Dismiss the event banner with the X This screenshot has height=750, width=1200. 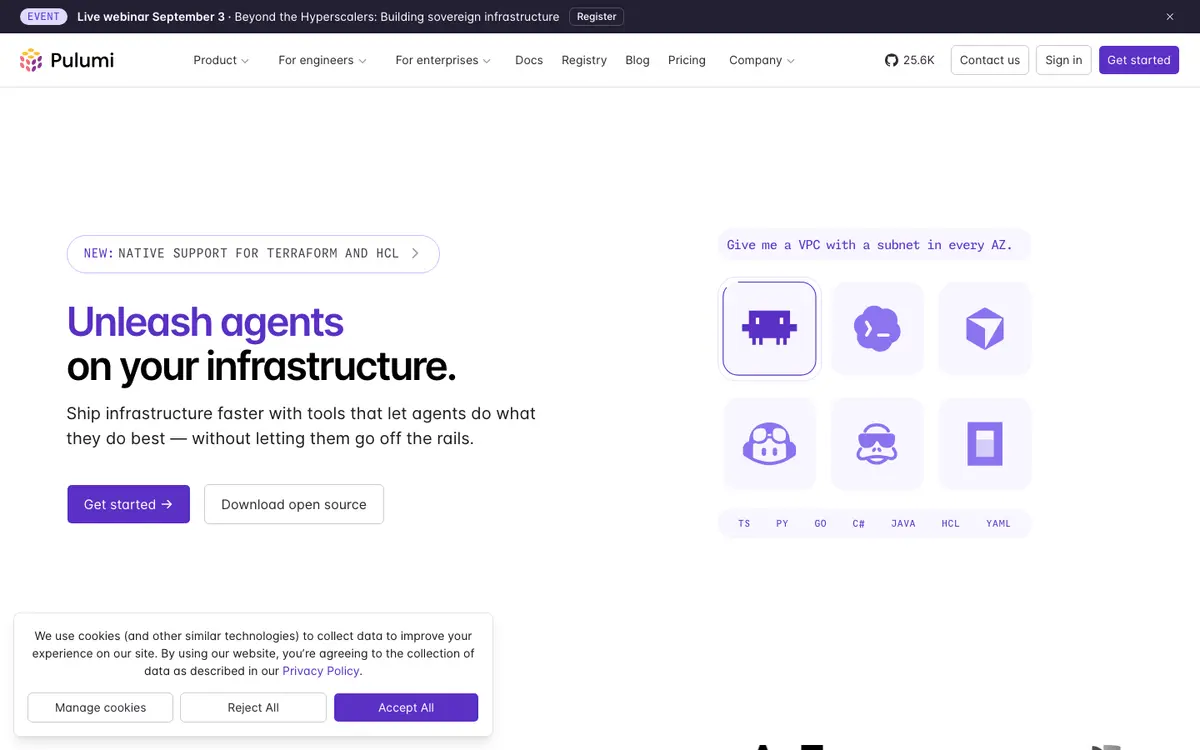[x=1170, y=16]
